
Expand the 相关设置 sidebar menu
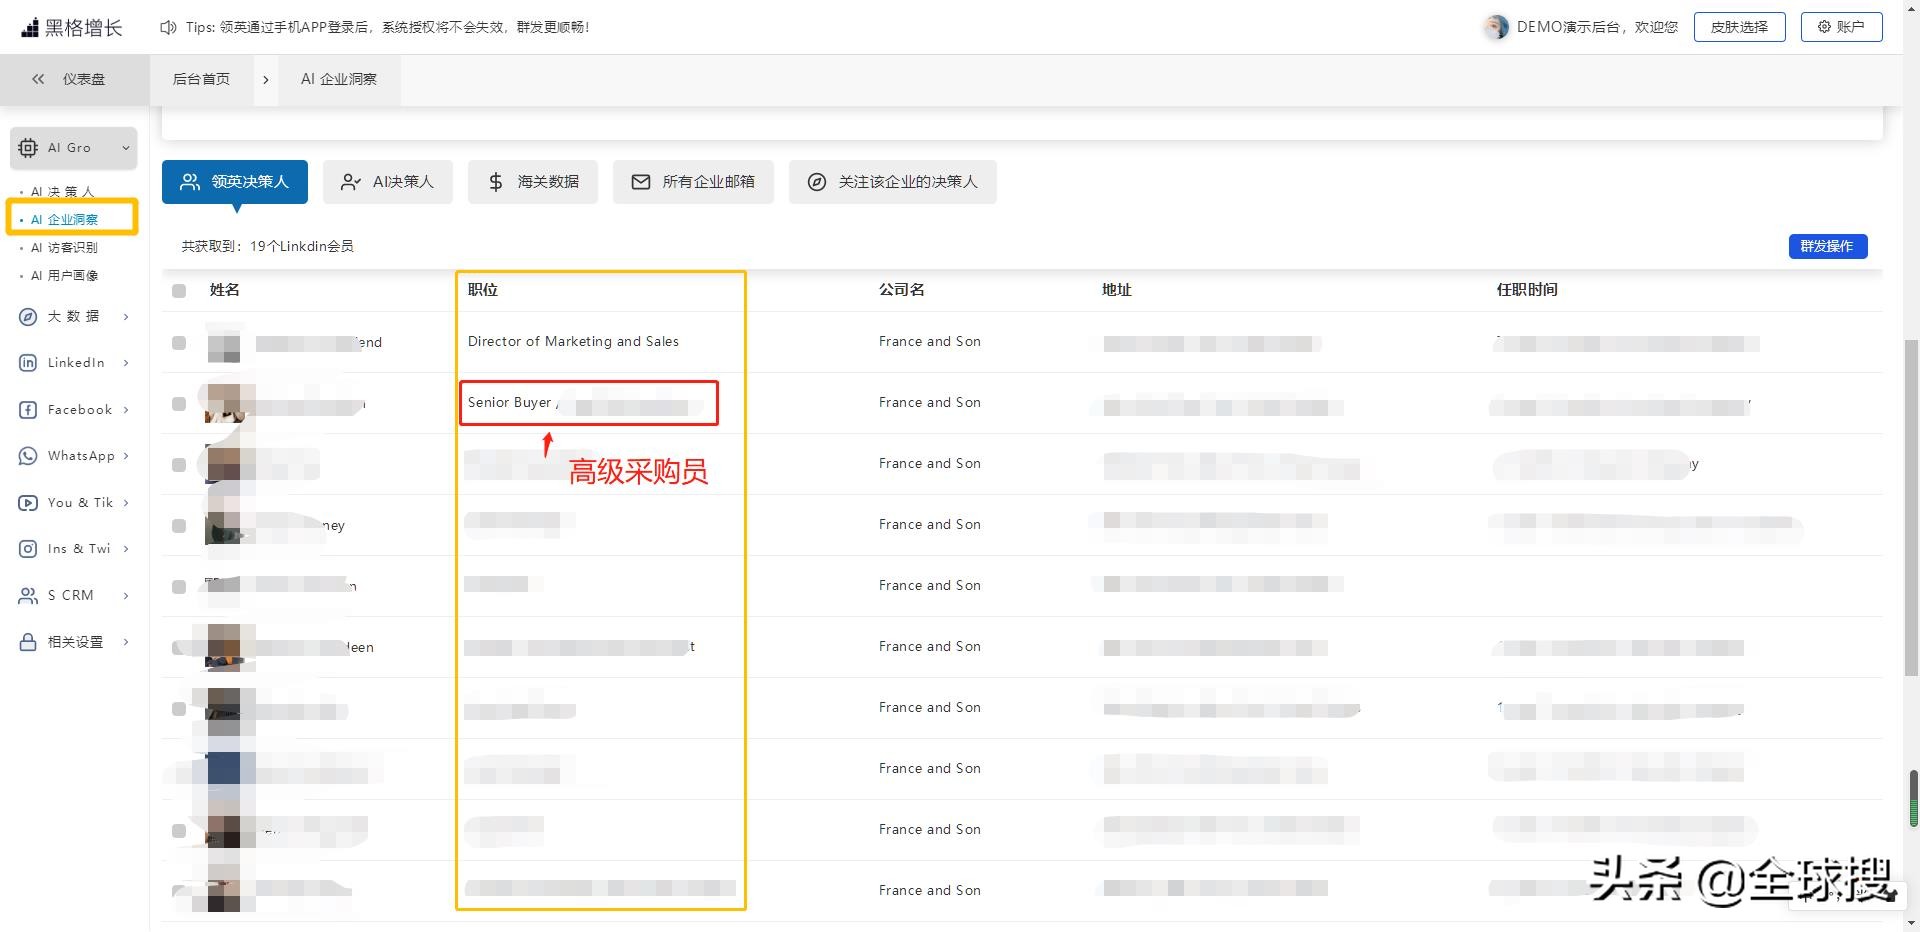(73, 641)
